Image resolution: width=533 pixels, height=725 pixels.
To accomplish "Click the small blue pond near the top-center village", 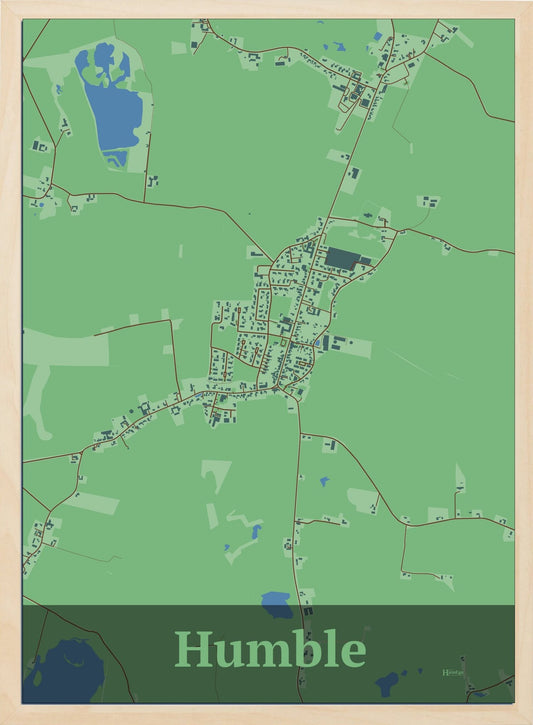I will pyautogui.click(x=337, y=47).
